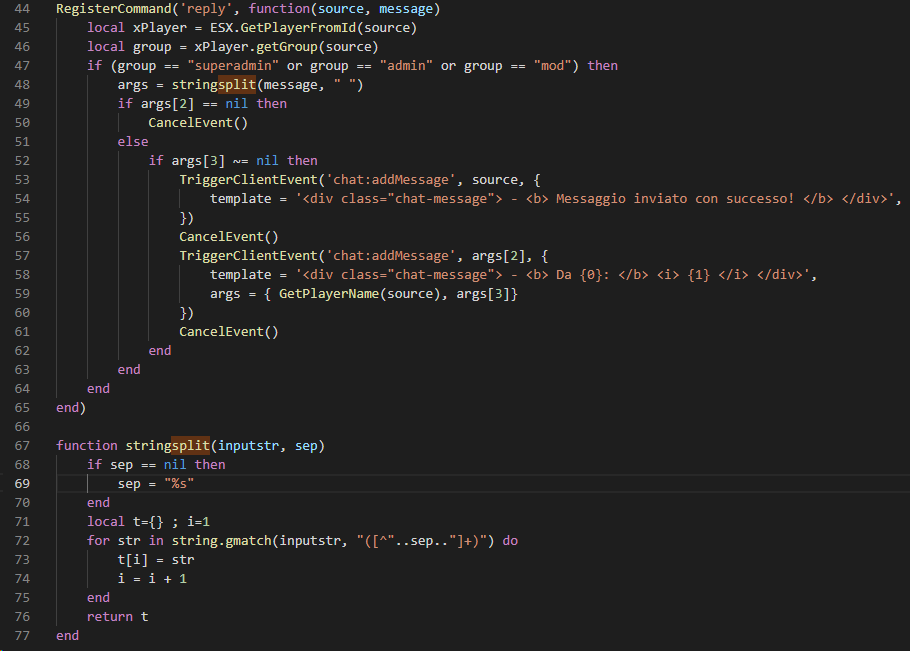Click 't[i] = str' on line 73
Screen dimensions: 910x651
pyautogui.click(x=156, y=560)
